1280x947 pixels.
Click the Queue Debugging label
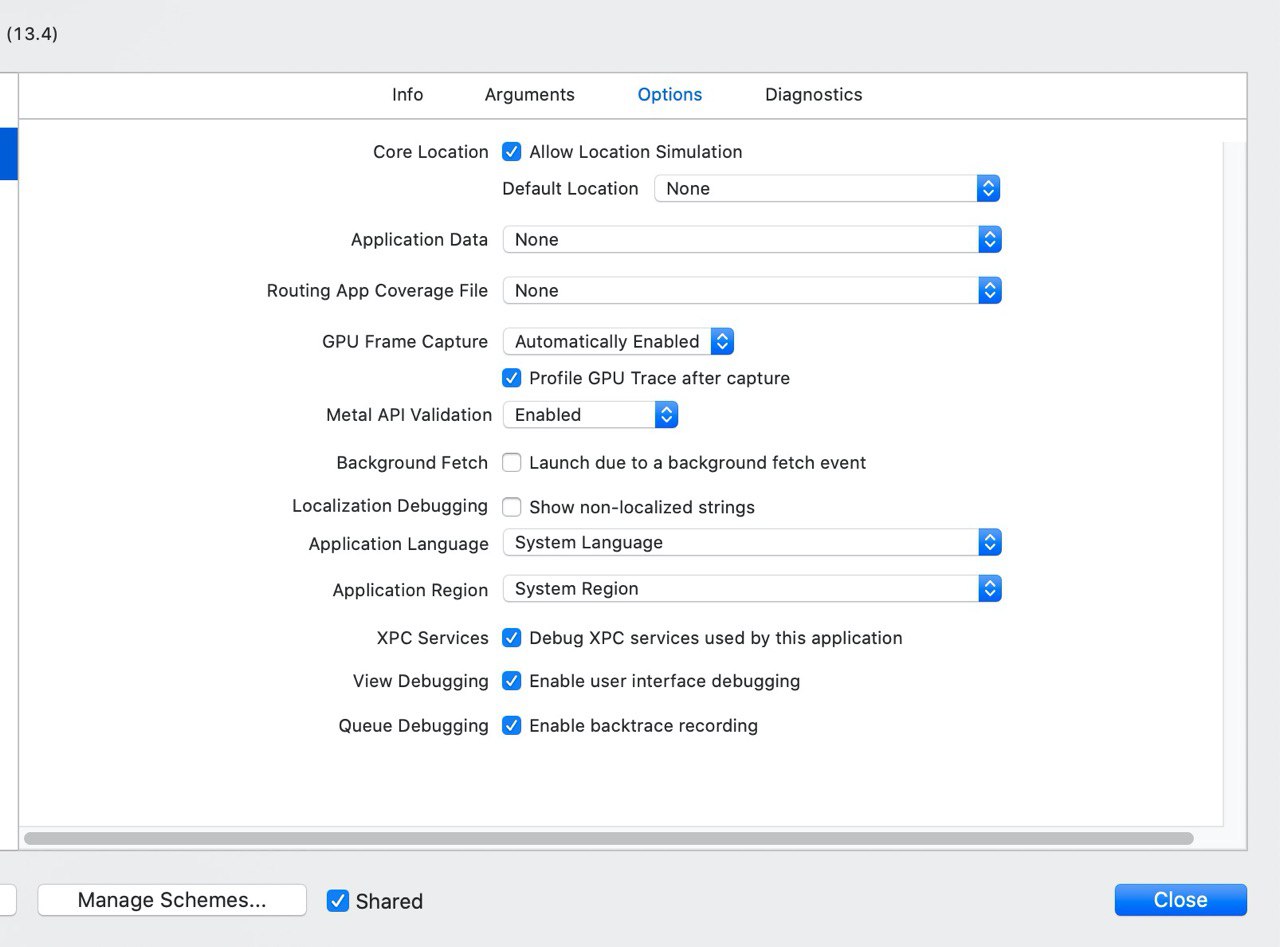point(413,726)
